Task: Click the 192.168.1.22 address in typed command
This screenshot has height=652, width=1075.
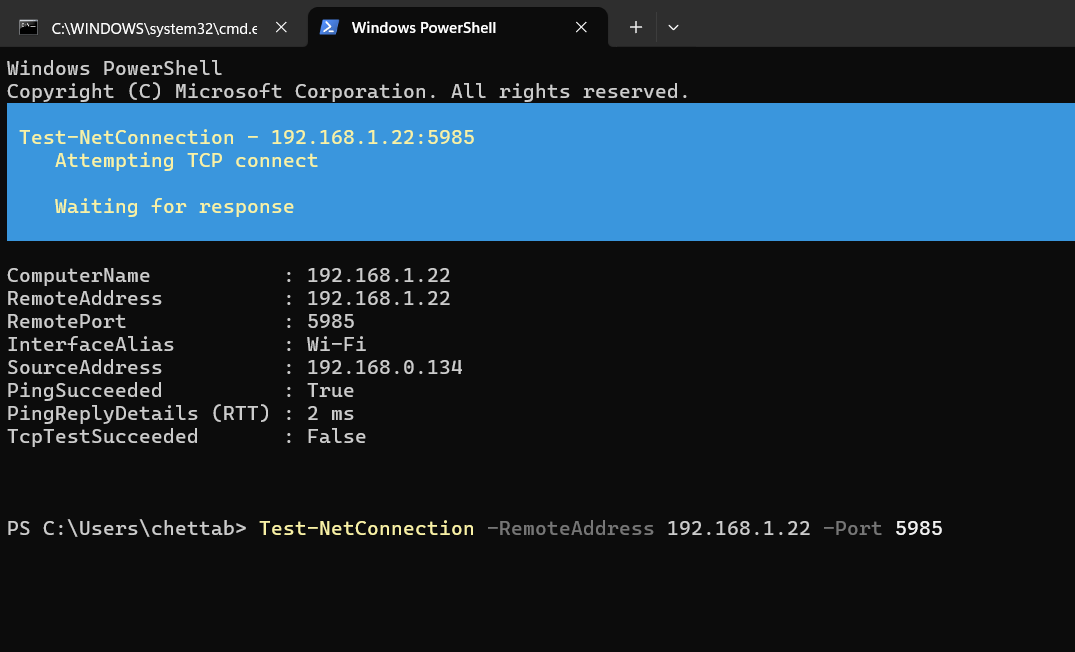Action: pos(738,529)
